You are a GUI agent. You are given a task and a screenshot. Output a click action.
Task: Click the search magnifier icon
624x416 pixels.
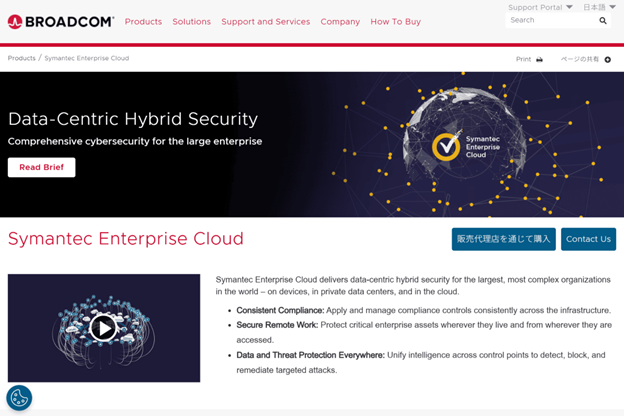pos(603,20)
